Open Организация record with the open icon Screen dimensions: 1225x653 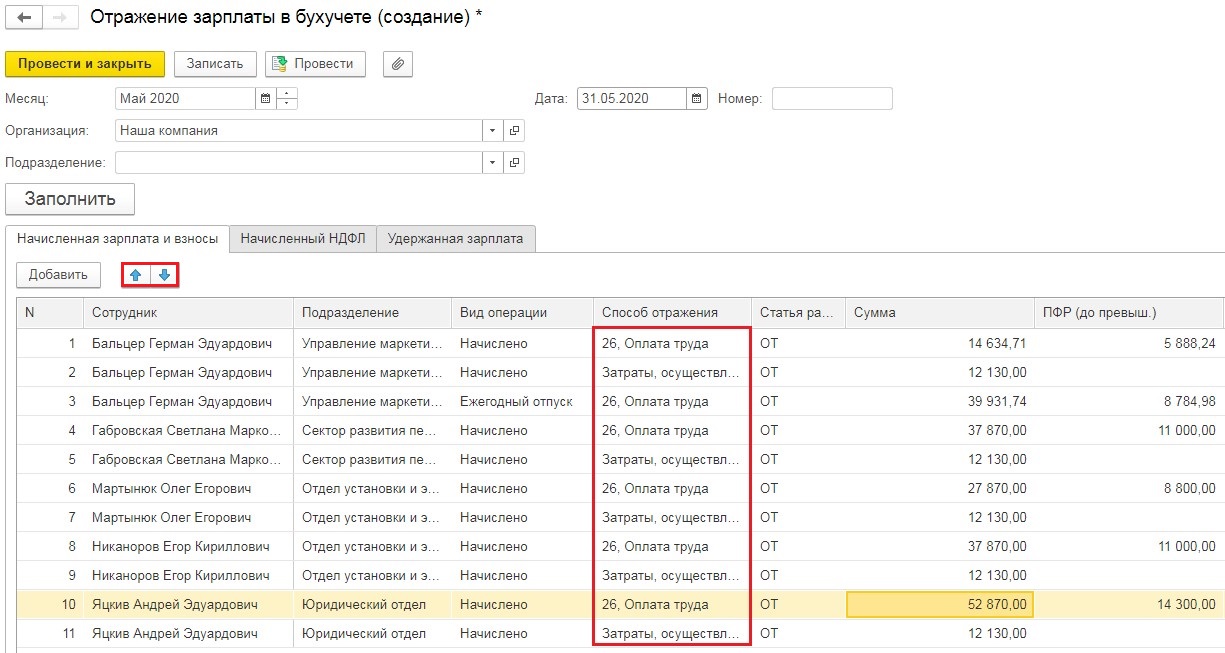pos(514,131)
